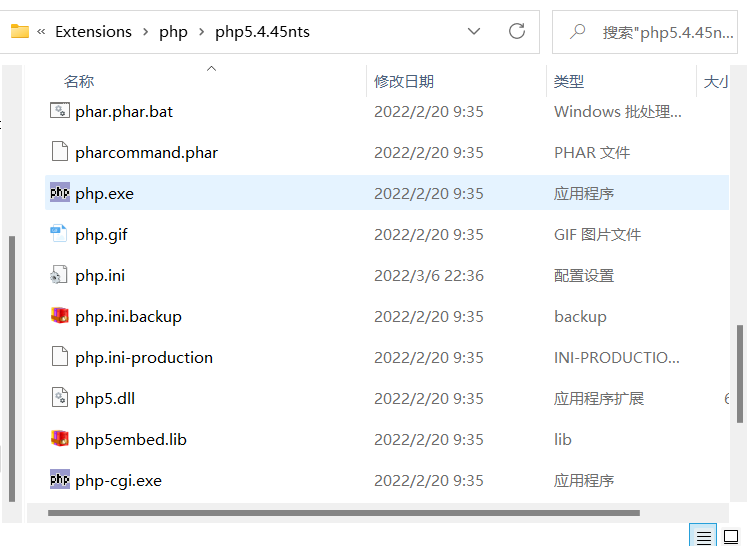Sort by the 名称 column header
The image size is (747, 546).
(79, 81)
